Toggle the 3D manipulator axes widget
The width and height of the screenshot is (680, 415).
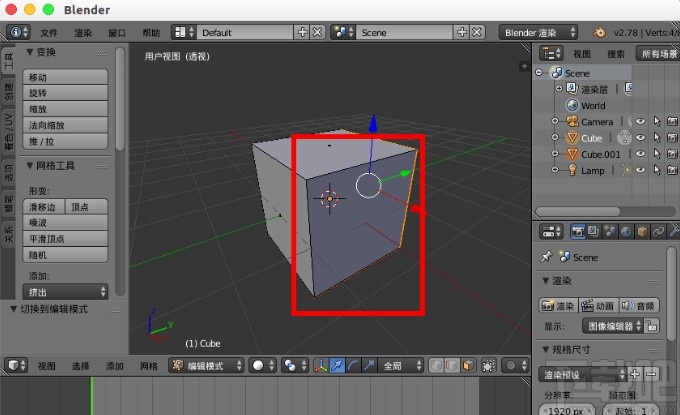coord(321,366)
